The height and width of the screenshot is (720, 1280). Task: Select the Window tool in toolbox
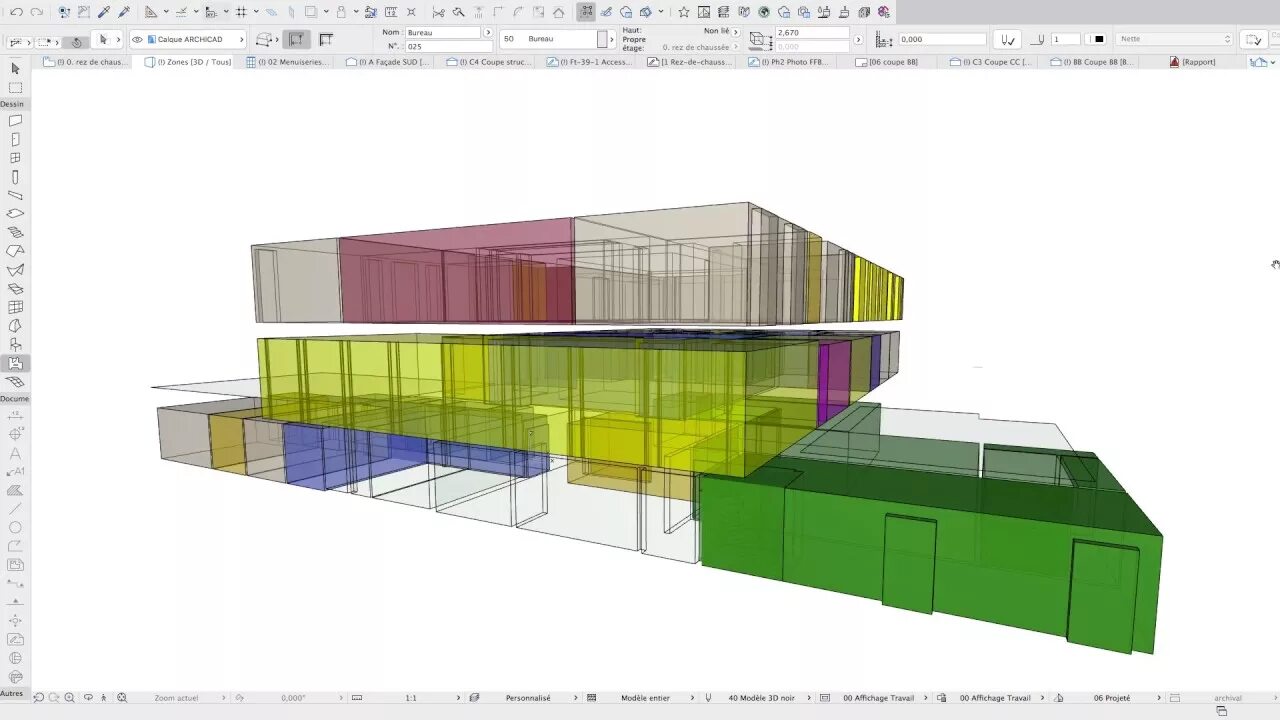[15, 158]
